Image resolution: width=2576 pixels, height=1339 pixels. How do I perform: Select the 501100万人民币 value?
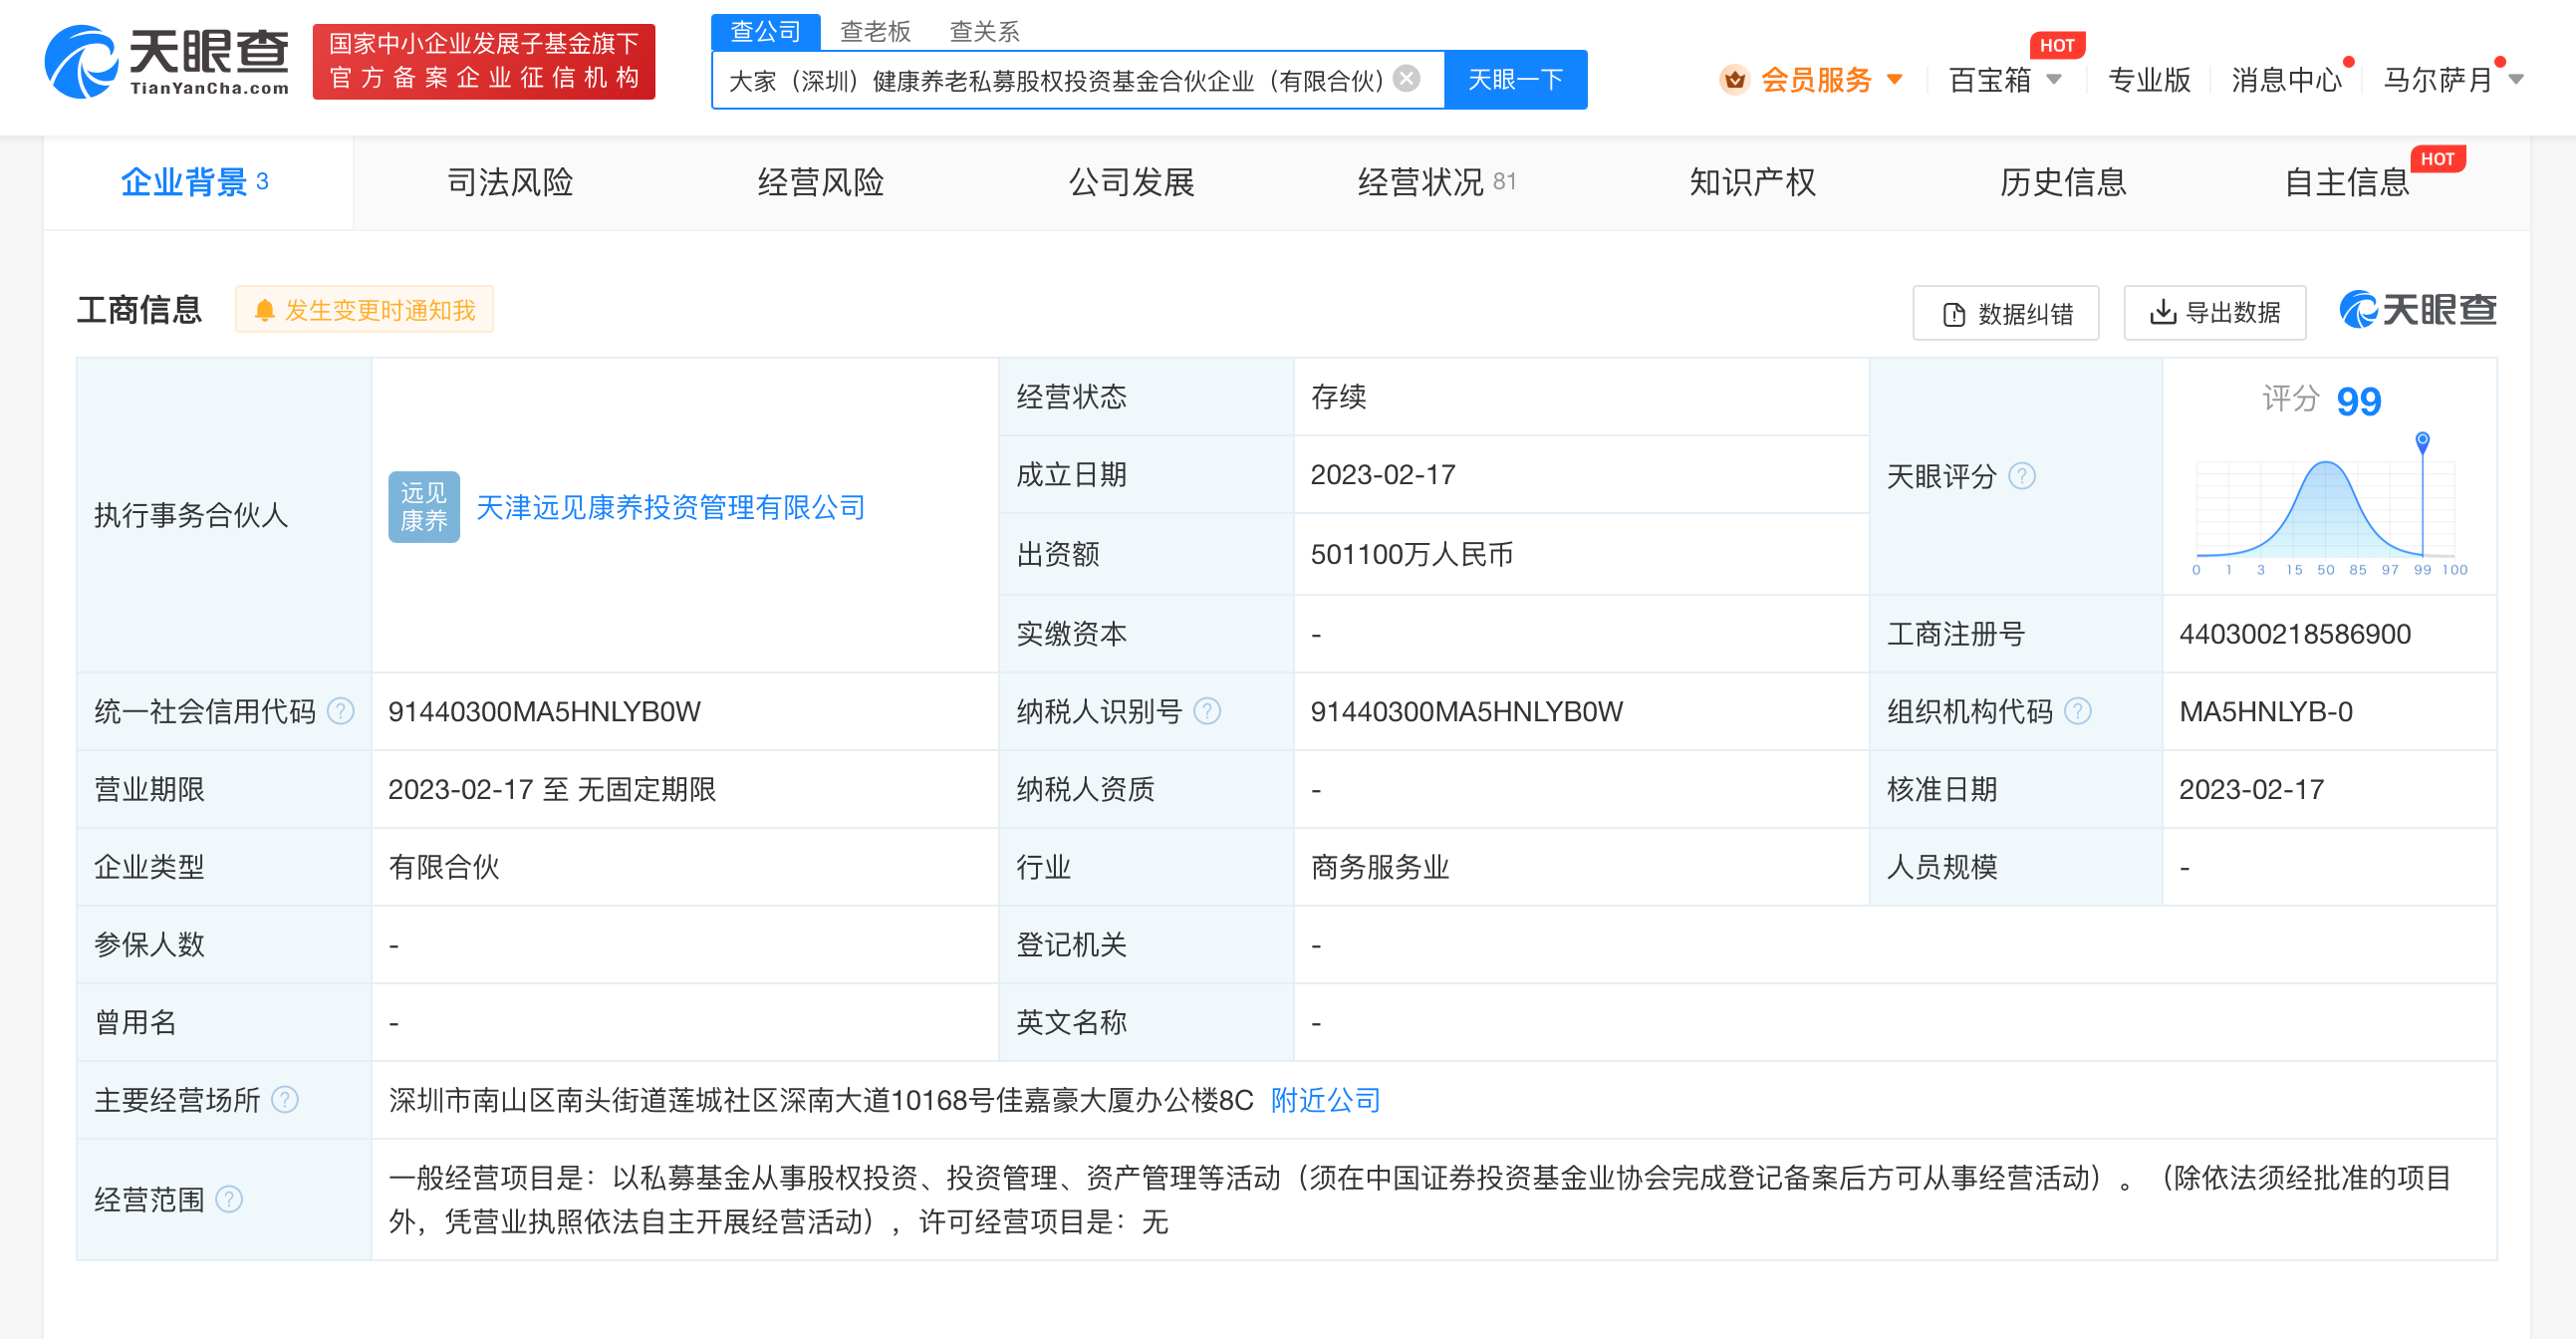point(1411,554)
